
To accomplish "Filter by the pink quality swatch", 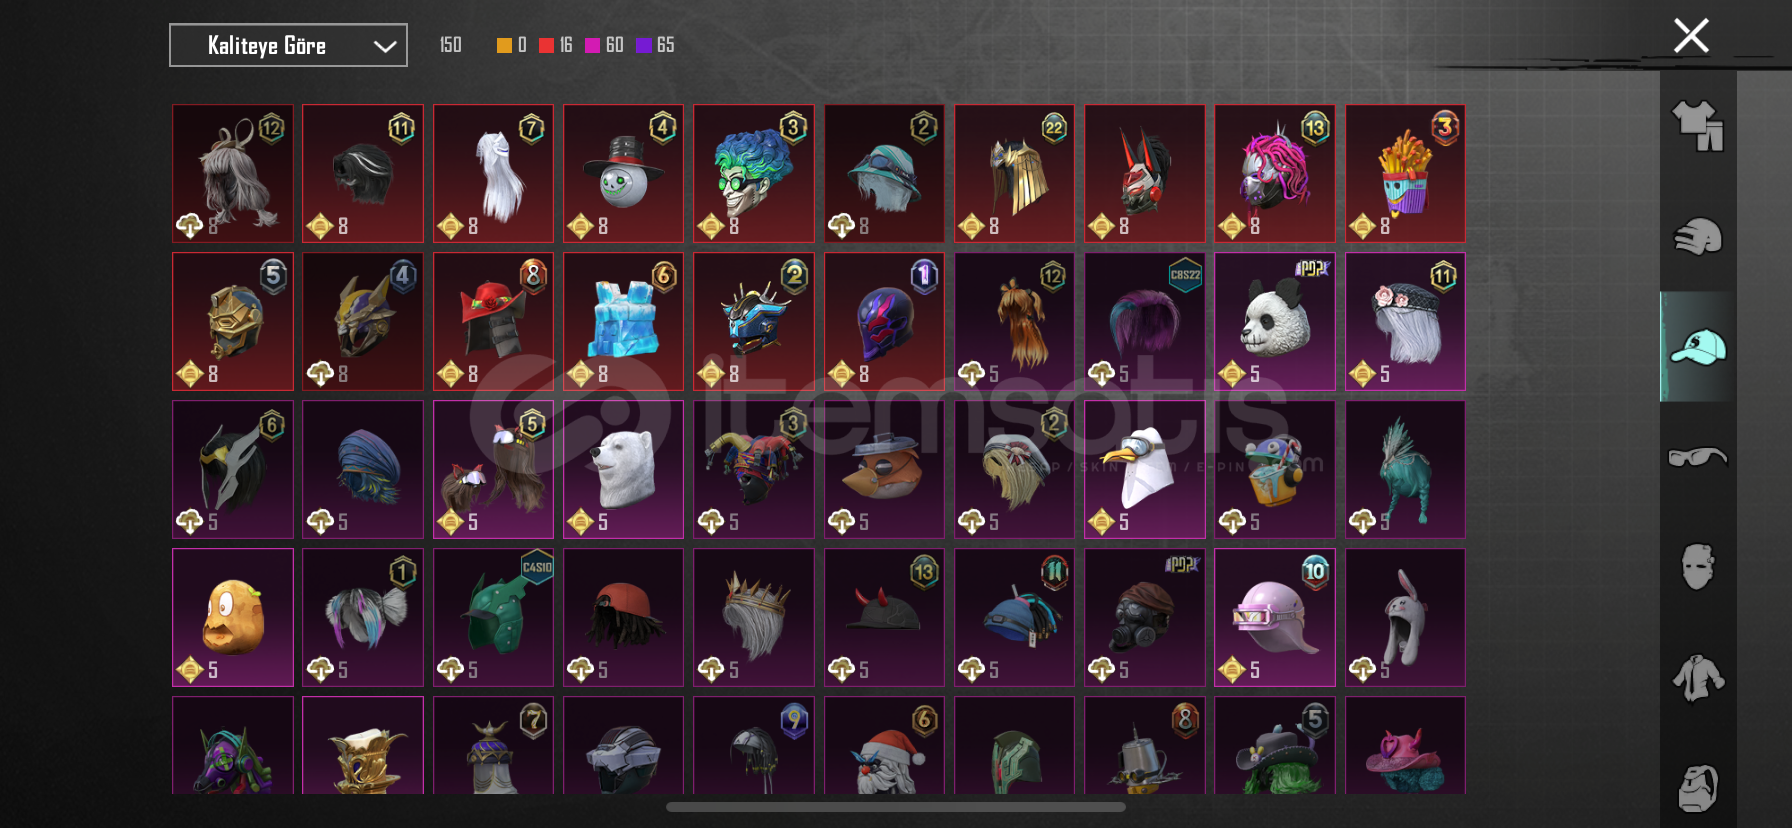I will pos(592,45).
